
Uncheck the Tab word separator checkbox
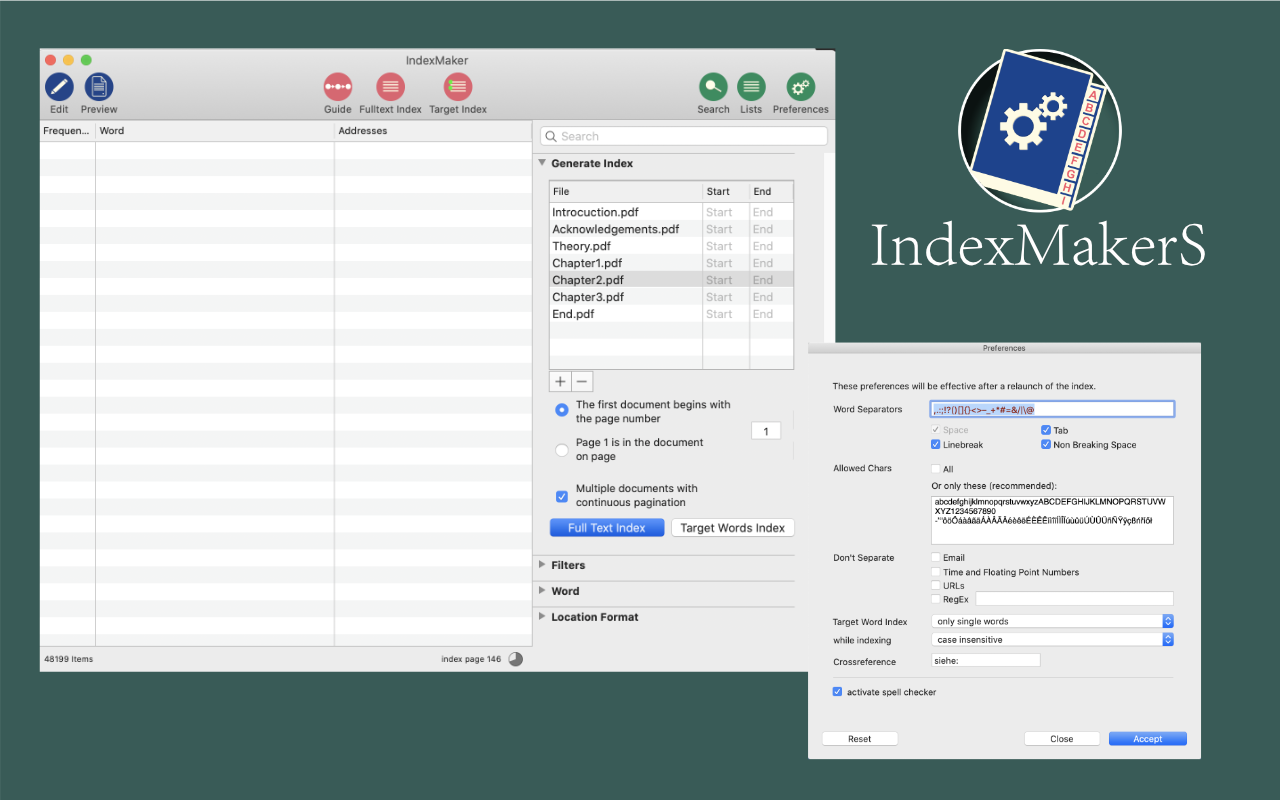tap(1046, 430)
